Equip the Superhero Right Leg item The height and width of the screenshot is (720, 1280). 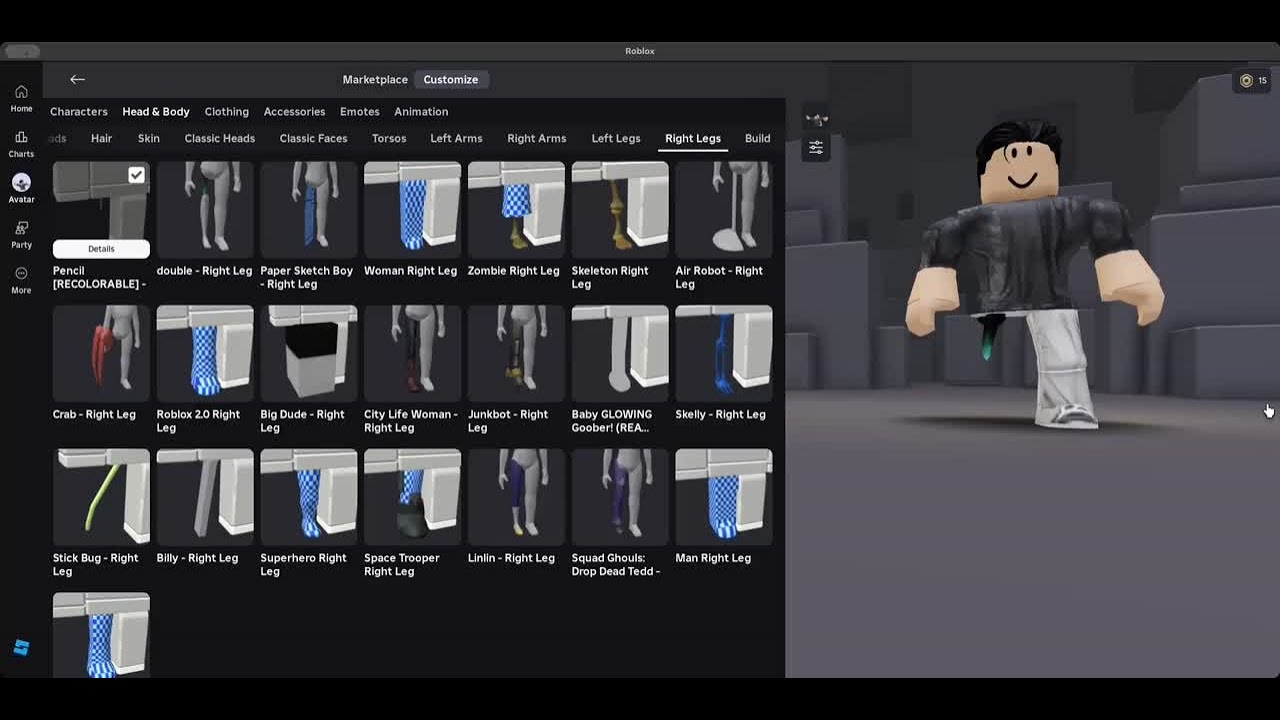309,497
